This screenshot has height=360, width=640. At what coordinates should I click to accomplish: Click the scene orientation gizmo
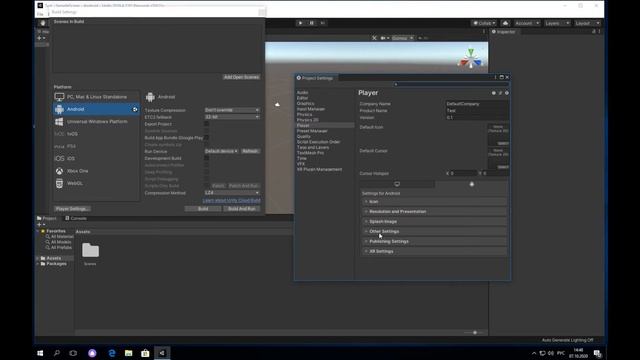pos(471,58)
